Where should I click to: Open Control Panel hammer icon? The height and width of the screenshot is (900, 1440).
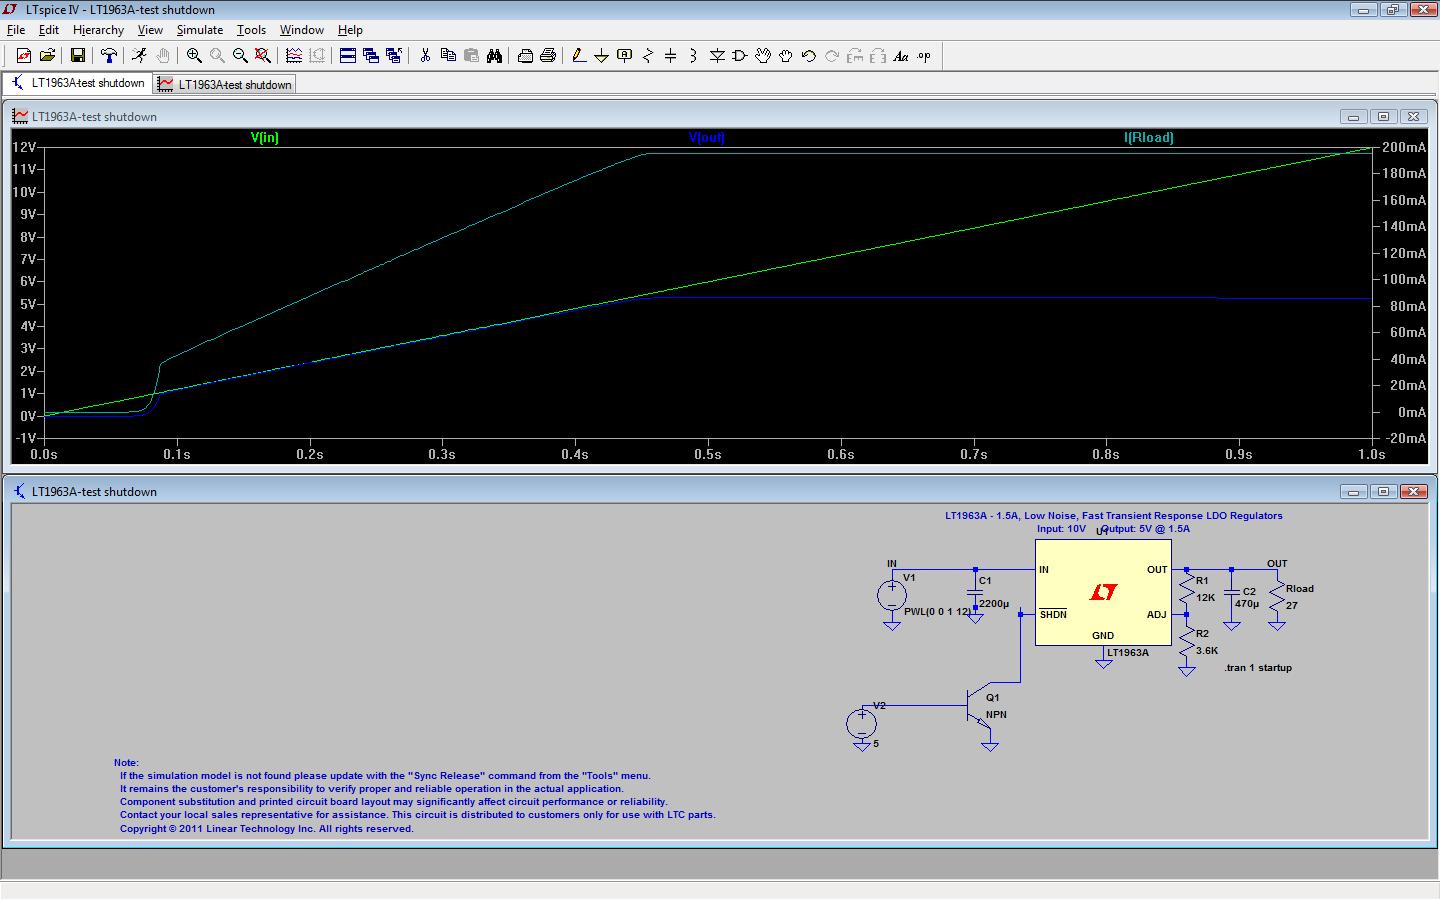(x=109, y=56)
